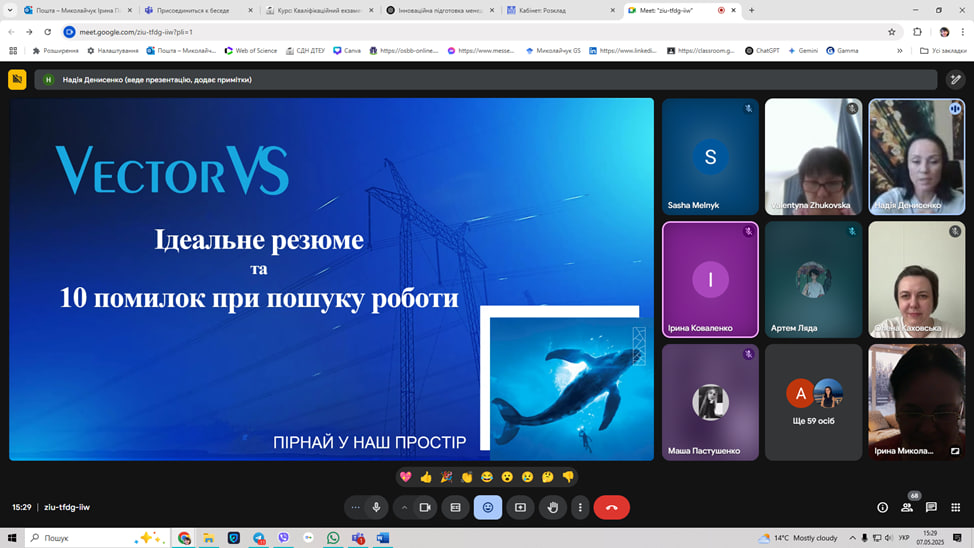974x548 pixels.
Task: Open the 'Canva' bookmark
Action: pyautogui.click(x=347, y=51)
